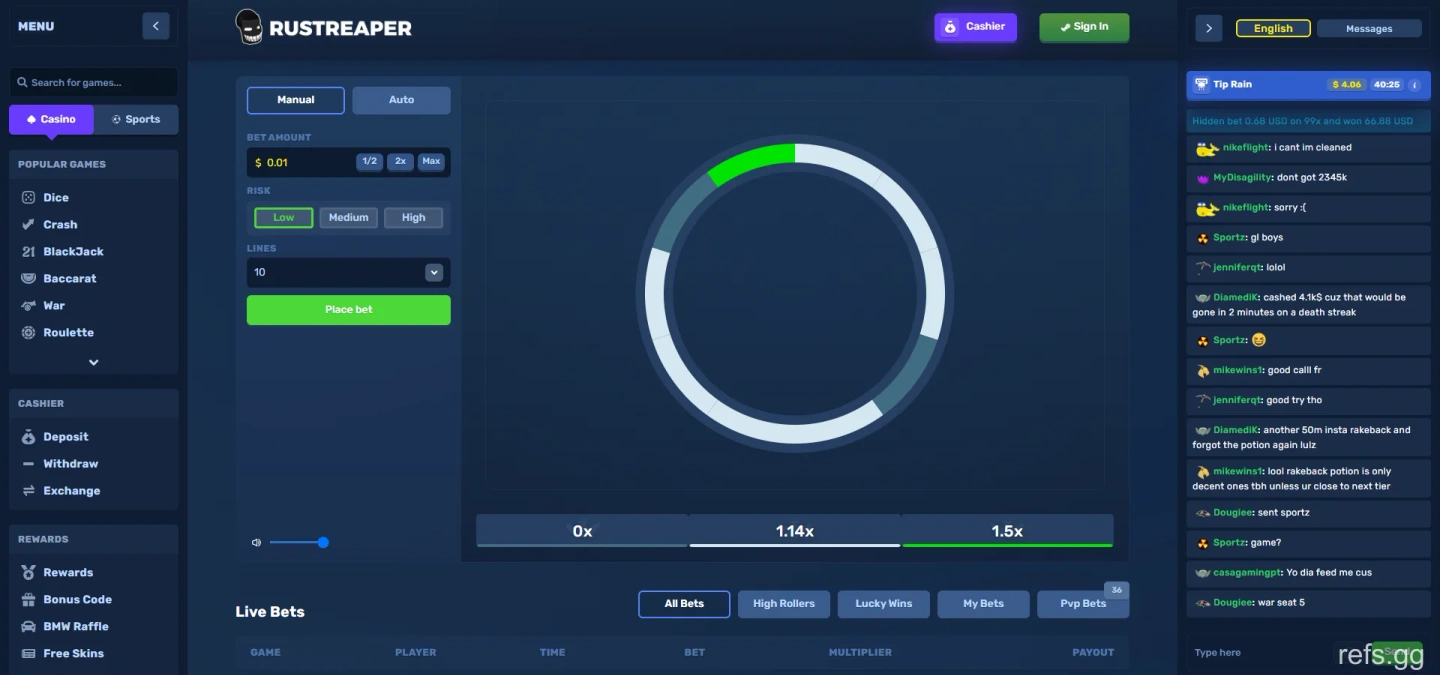Open BMW Raffle from sidebar
The image size is (1440, 675).
pyautogui.click(x=75, y=627)
